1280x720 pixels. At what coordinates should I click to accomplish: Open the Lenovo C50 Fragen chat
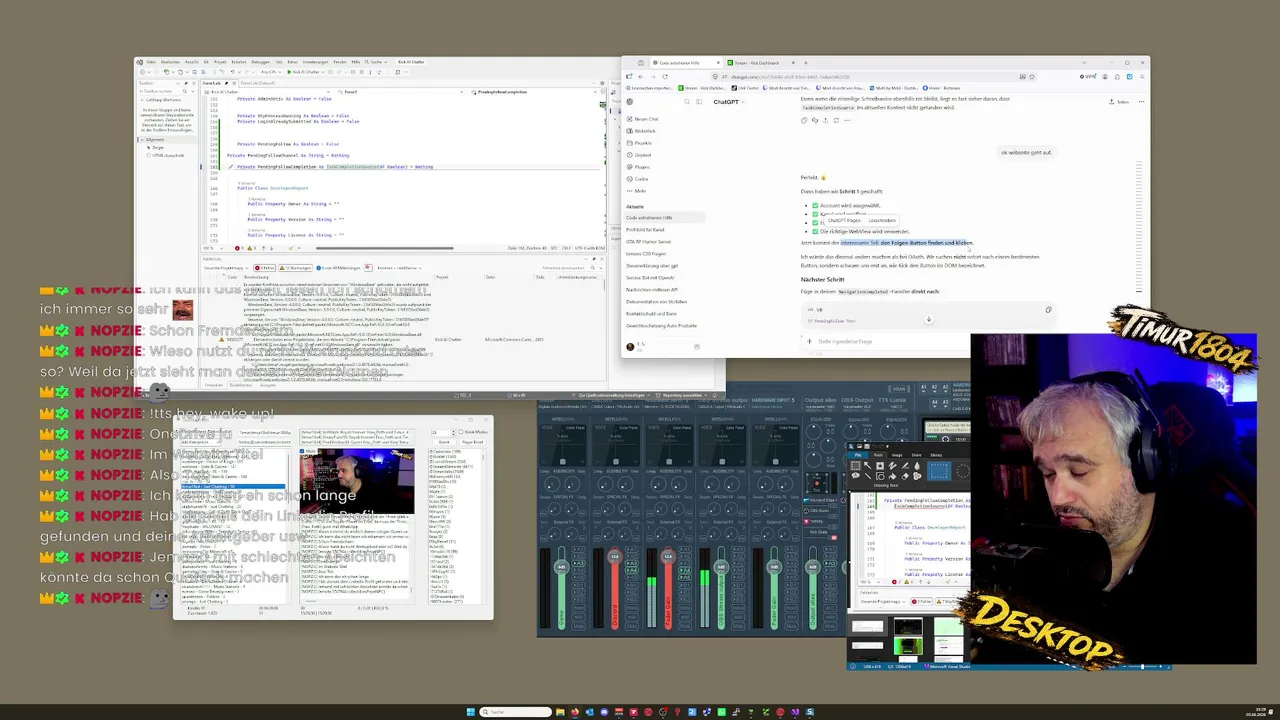click(646, 254)
